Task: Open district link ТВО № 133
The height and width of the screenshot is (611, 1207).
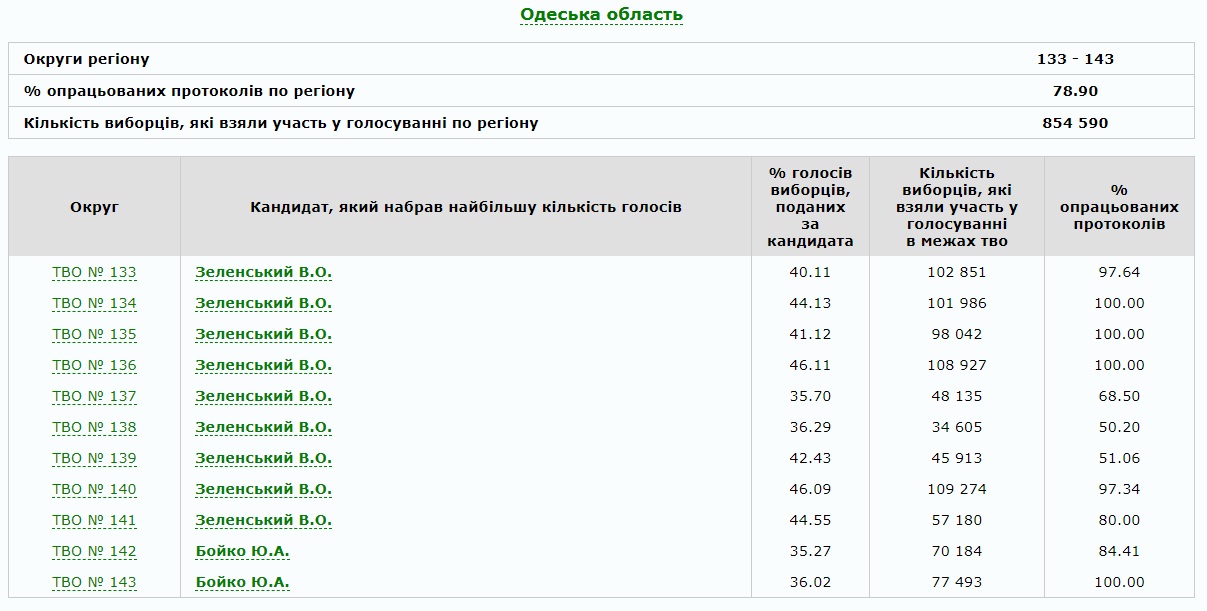Action: [x=94, y=272]
